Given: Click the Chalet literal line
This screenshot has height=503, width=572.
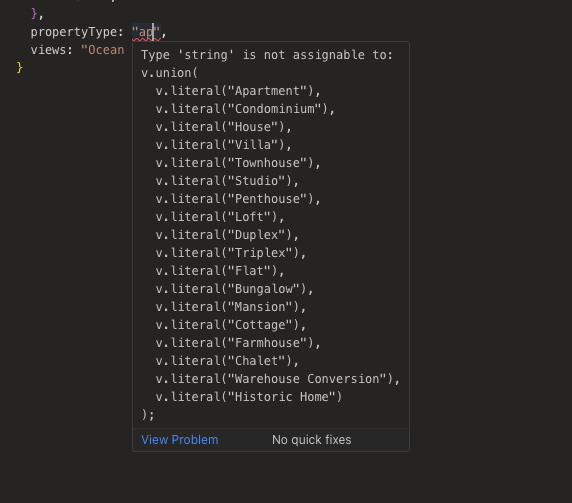Looking at the screenshot, I should [227, 361].
